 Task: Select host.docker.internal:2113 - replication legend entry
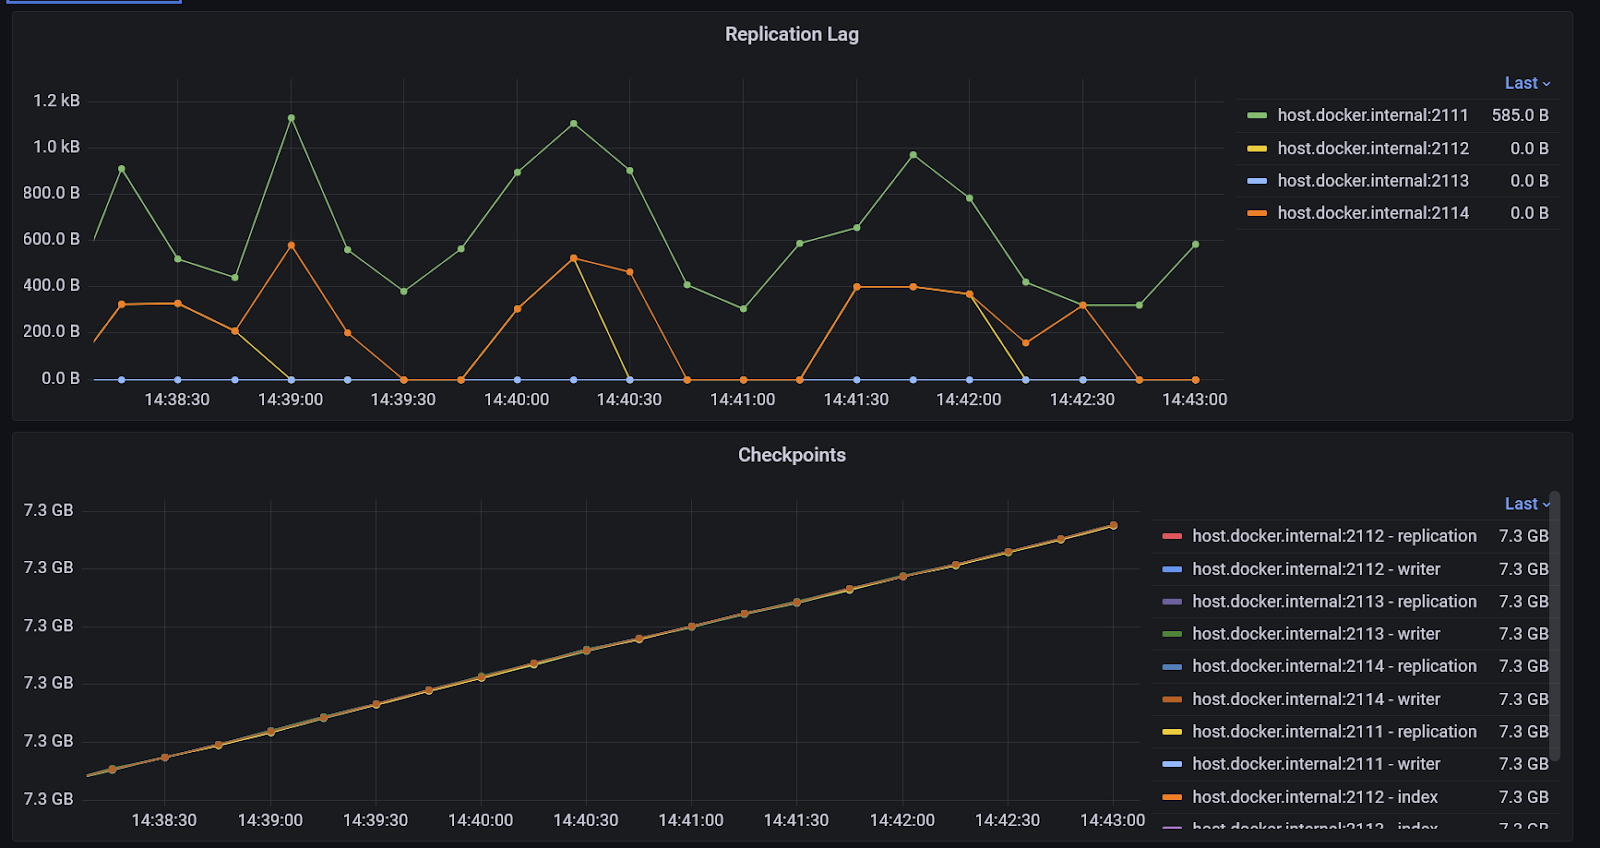pos(1334,602)
